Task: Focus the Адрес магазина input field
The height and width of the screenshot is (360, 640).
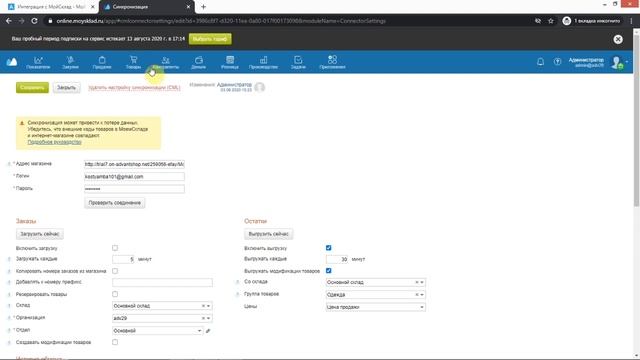Action: click(x=134, y=164)
